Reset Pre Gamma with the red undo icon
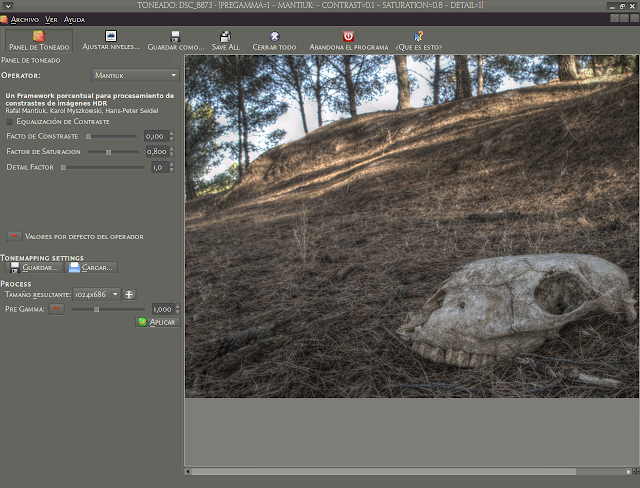The height and width of the screenshot is (488, 640). (x=57, y=309)
